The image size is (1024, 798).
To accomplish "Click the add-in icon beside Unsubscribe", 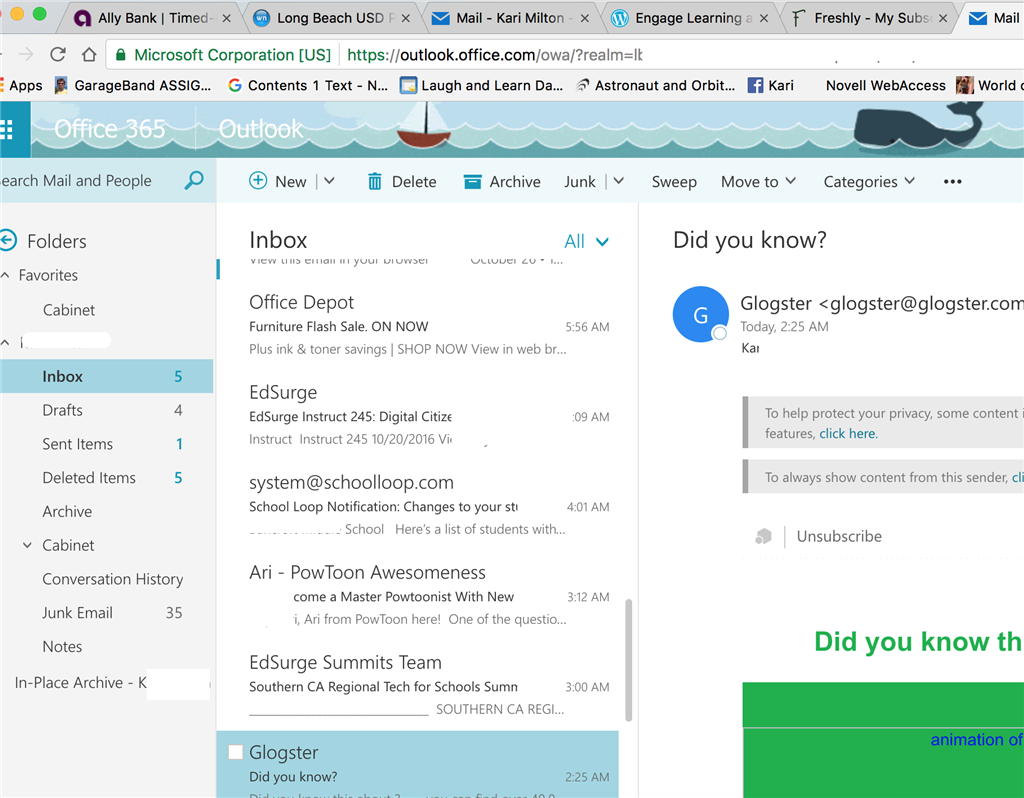I will 763,536.
